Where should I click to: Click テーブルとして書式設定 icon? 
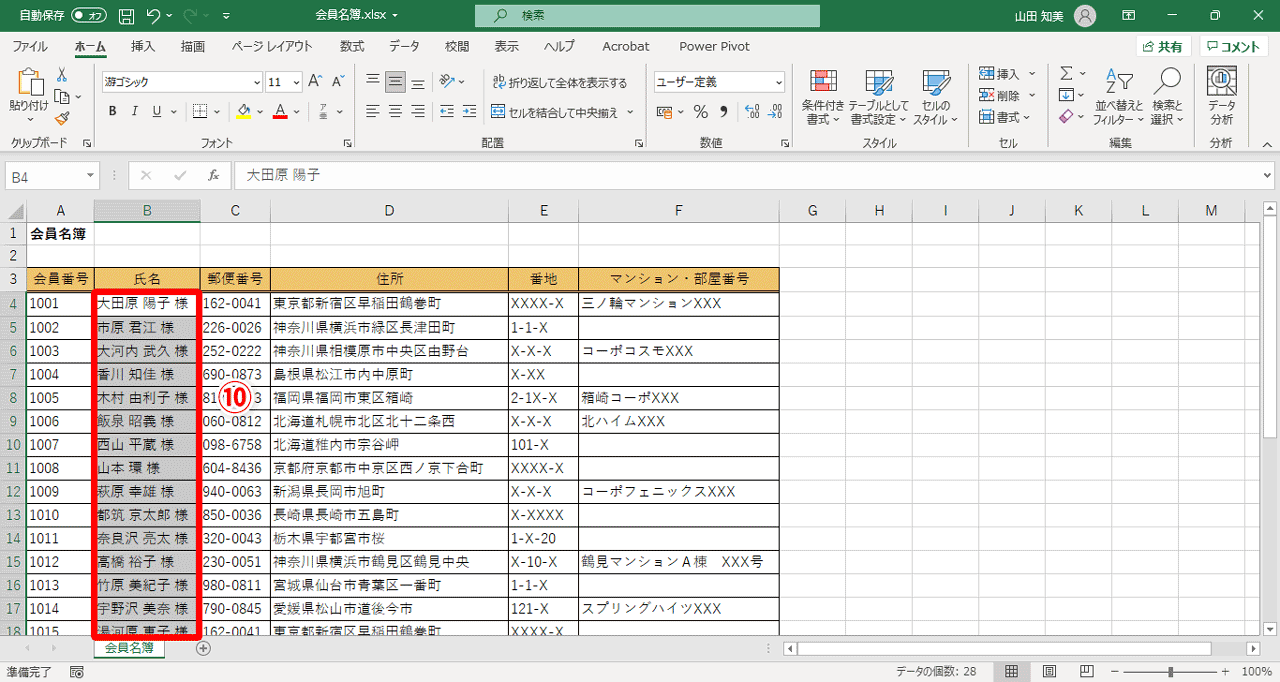tap(878, 97)
